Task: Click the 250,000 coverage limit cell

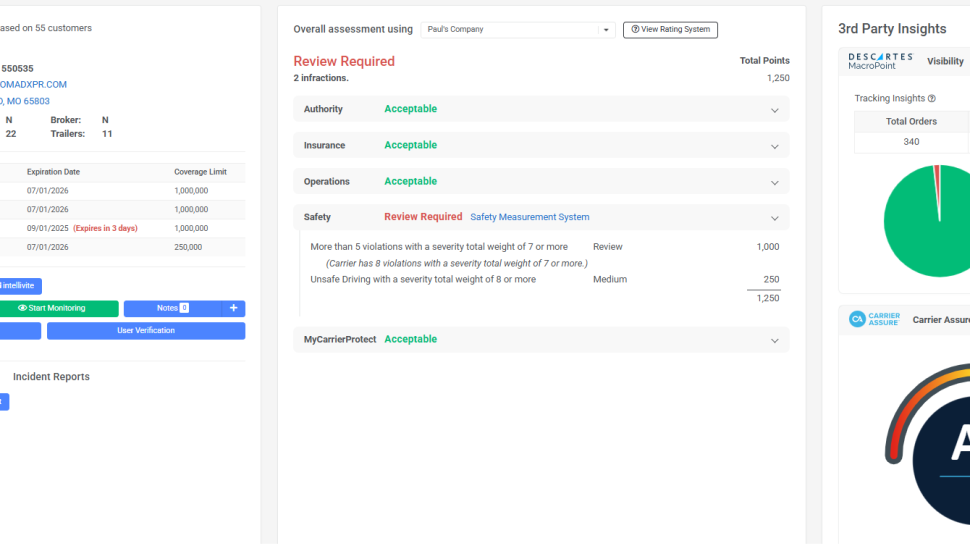Action: click(188, 247)
